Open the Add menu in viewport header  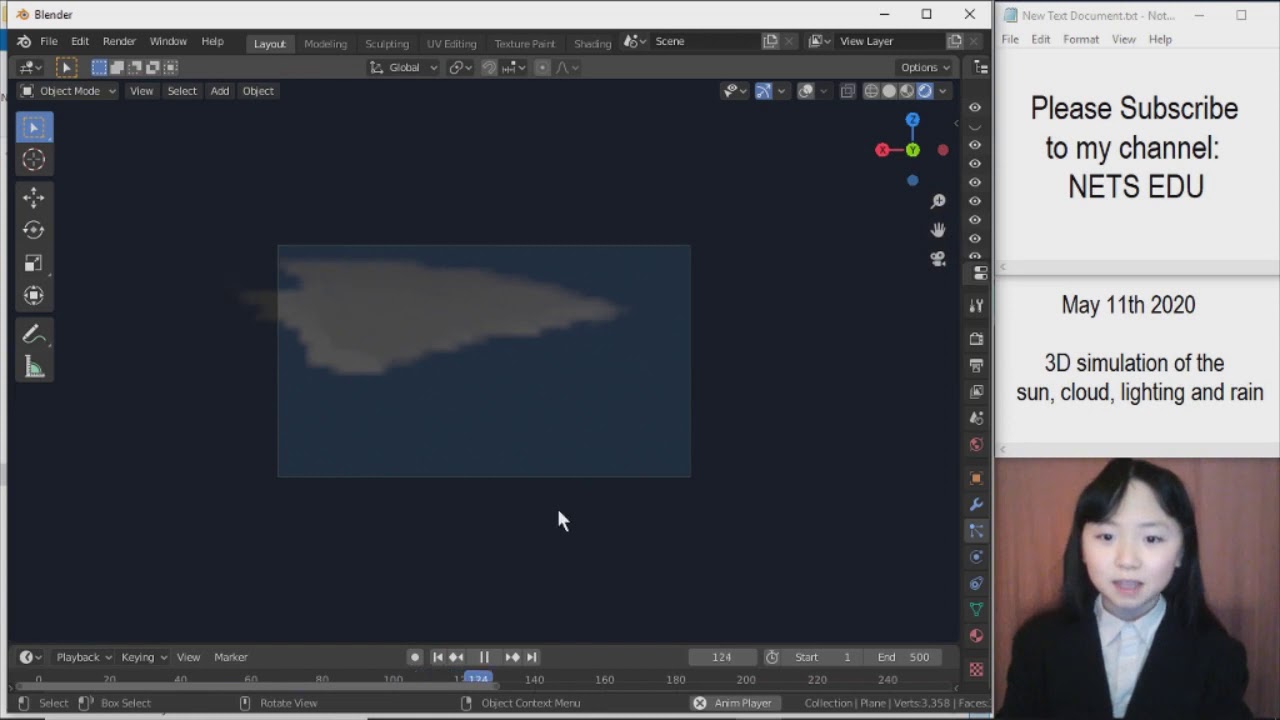(x=220, y=91)
